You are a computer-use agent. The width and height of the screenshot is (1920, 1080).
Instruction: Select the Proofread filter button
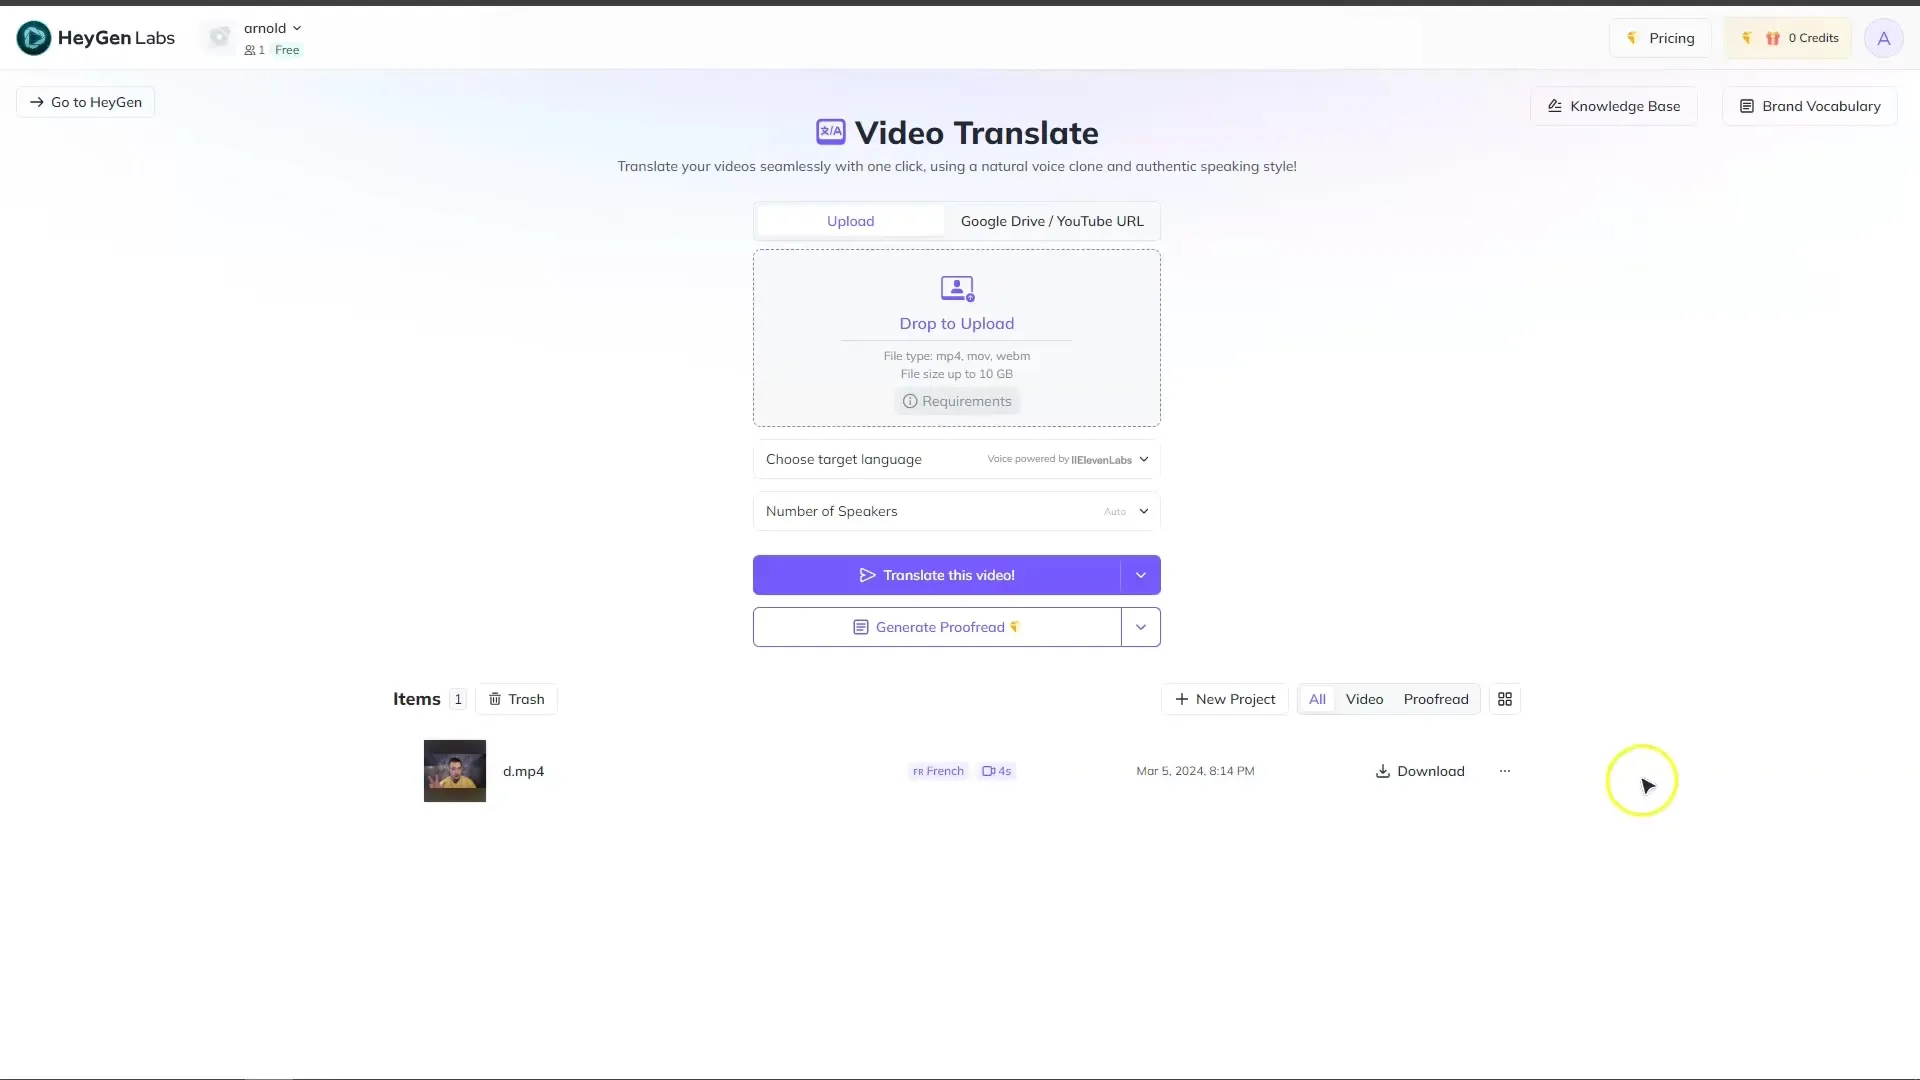pyautogui.click(x=1436, y=699)
